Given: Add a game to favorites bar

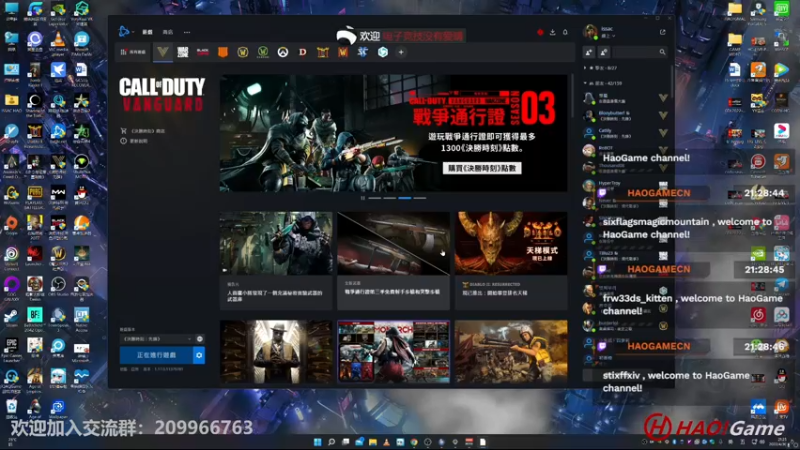Looking at the screenshot, I should (401, 52).
